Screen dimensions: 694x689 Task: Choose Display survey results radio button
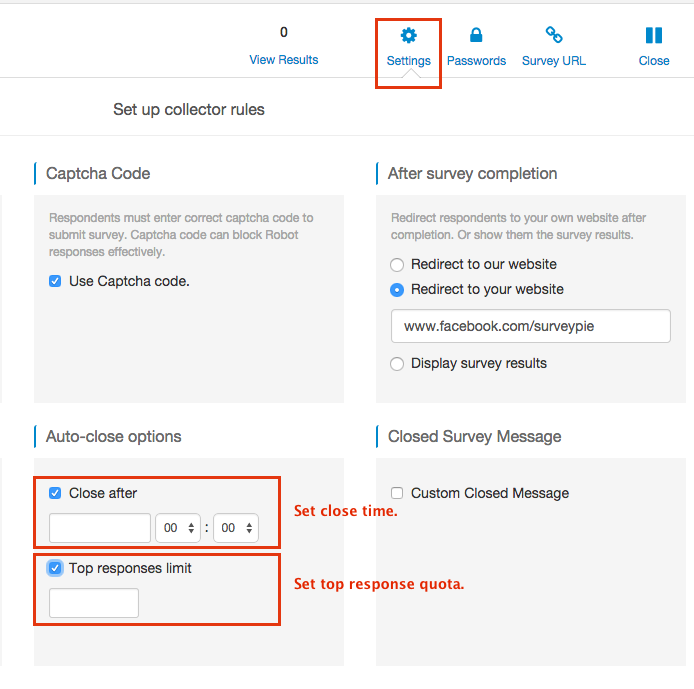[x=397, y=364]
